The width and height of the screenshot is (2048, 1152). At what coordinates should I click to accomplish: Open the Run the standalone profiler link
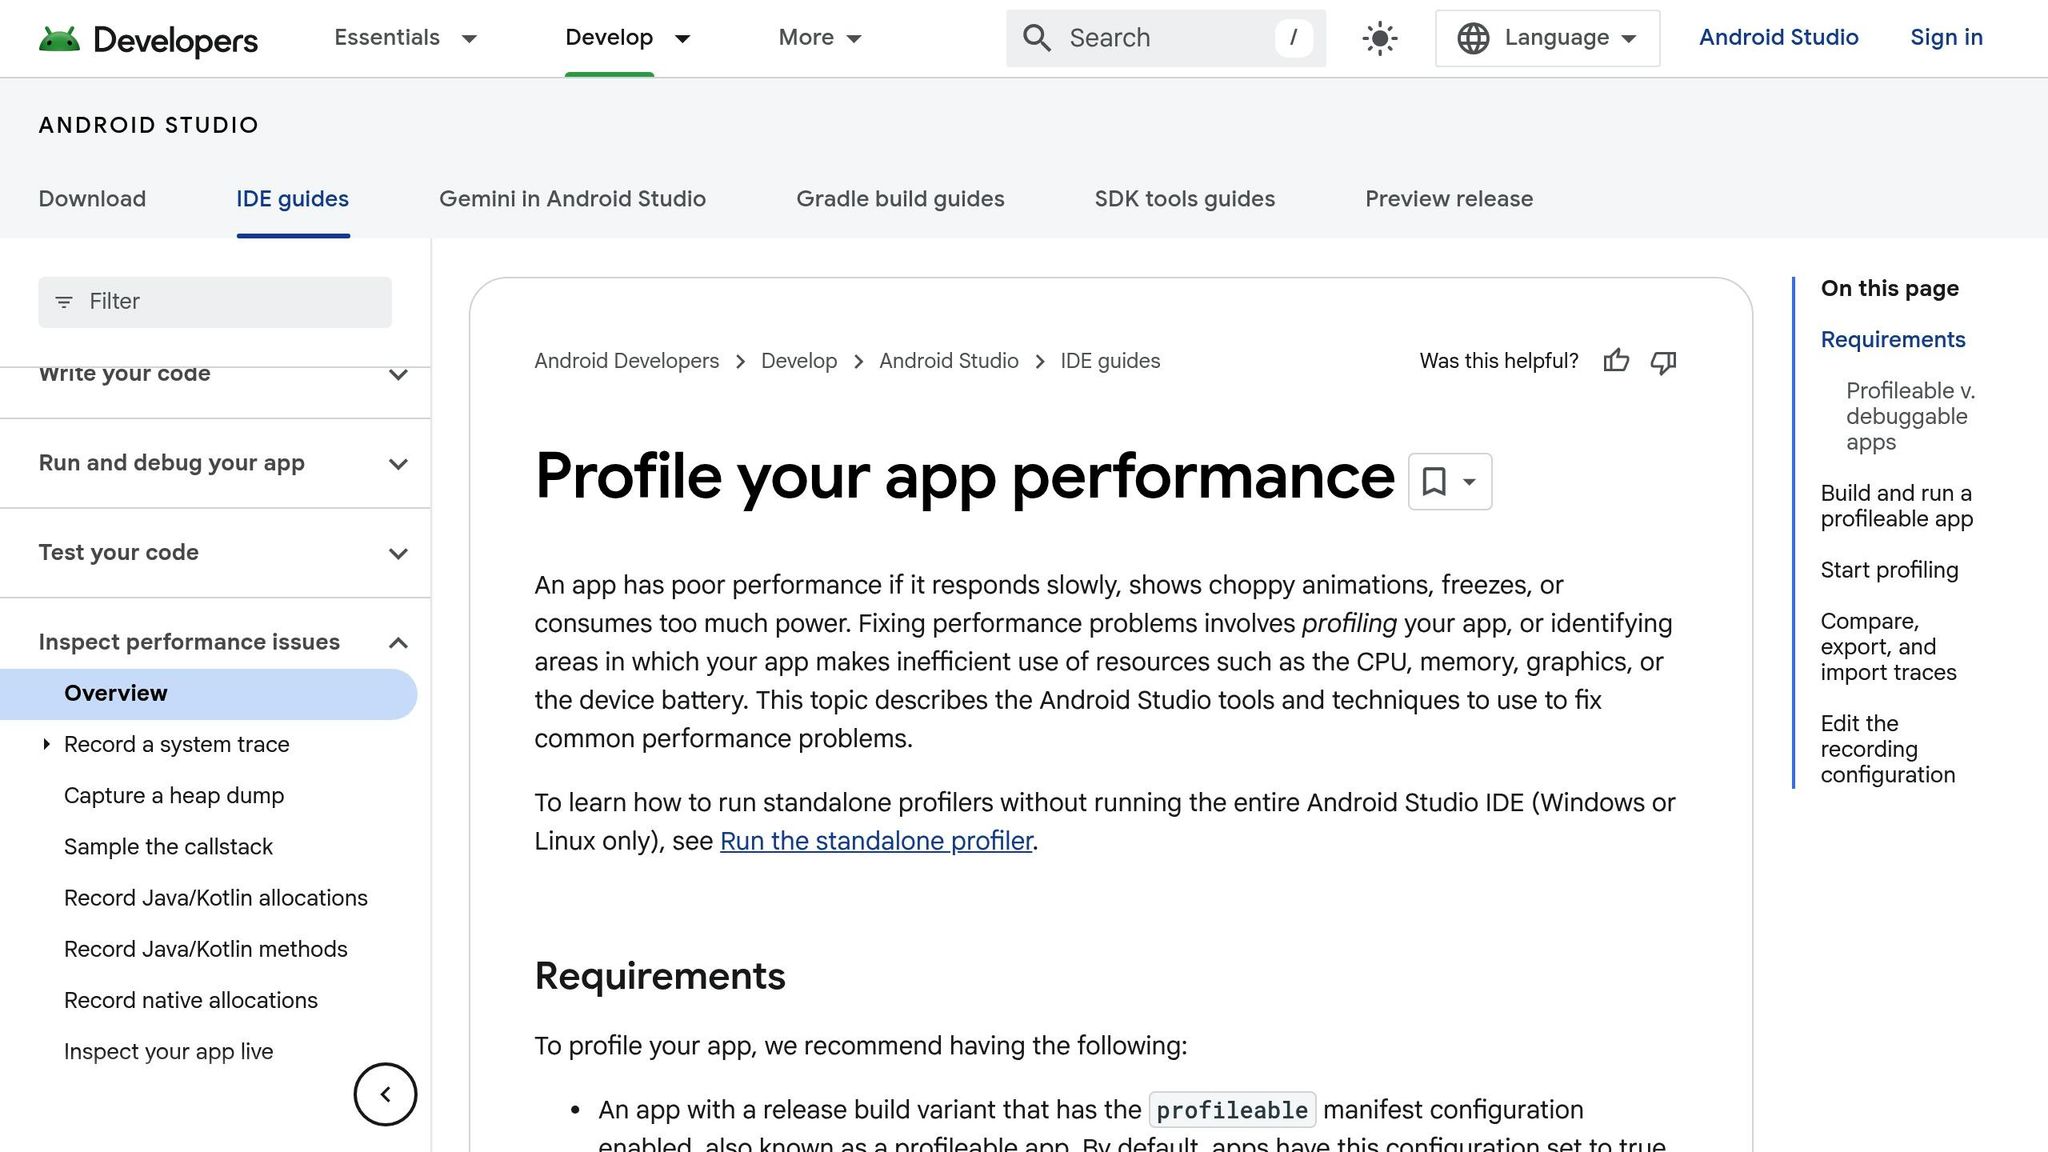pyautogui.click(x=876, y=841)
